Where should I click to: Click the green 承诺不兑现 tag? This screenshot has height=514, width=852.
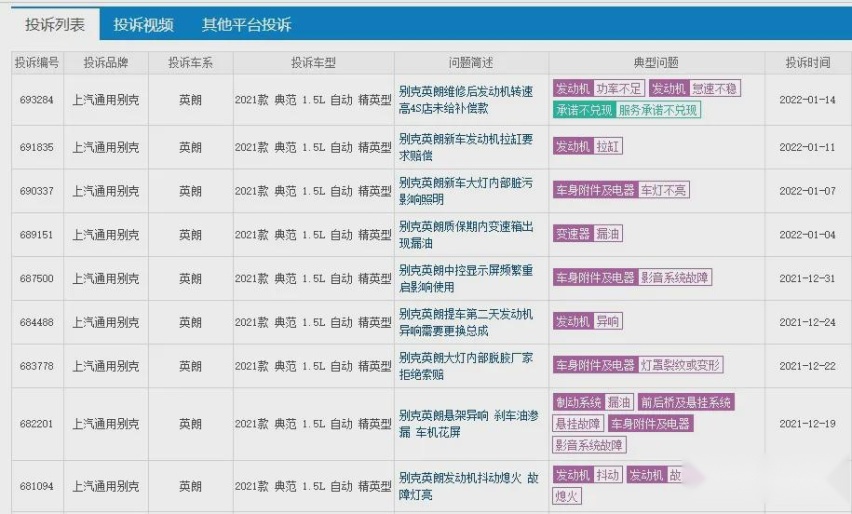pos(584,110)
